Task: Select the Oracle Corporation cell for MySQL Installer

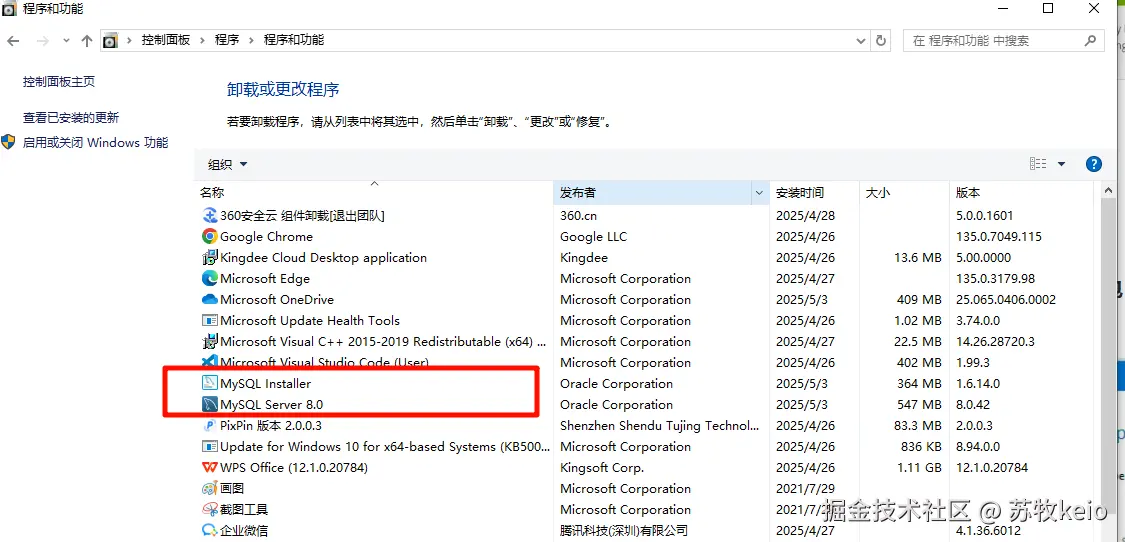Action: (x=616, y=383)
